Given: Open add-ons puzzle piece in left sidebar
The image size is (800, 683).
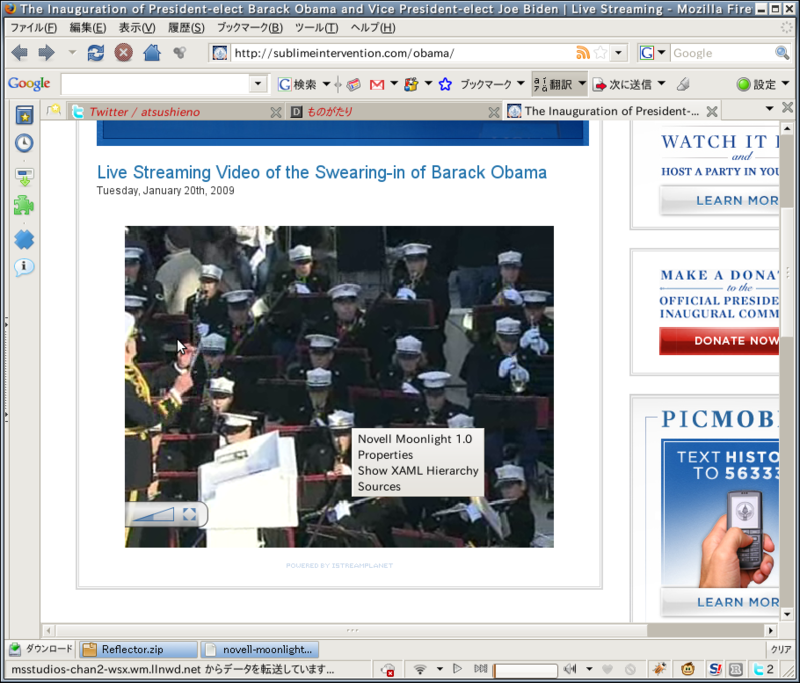Looking at the screenshot, I should tap(24, 206).
